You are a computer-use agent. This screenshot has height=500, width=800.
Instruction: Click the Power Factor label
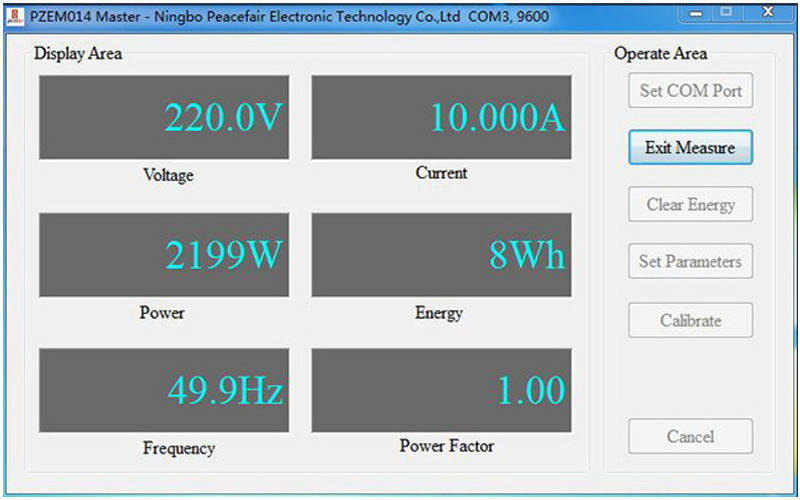447,445
